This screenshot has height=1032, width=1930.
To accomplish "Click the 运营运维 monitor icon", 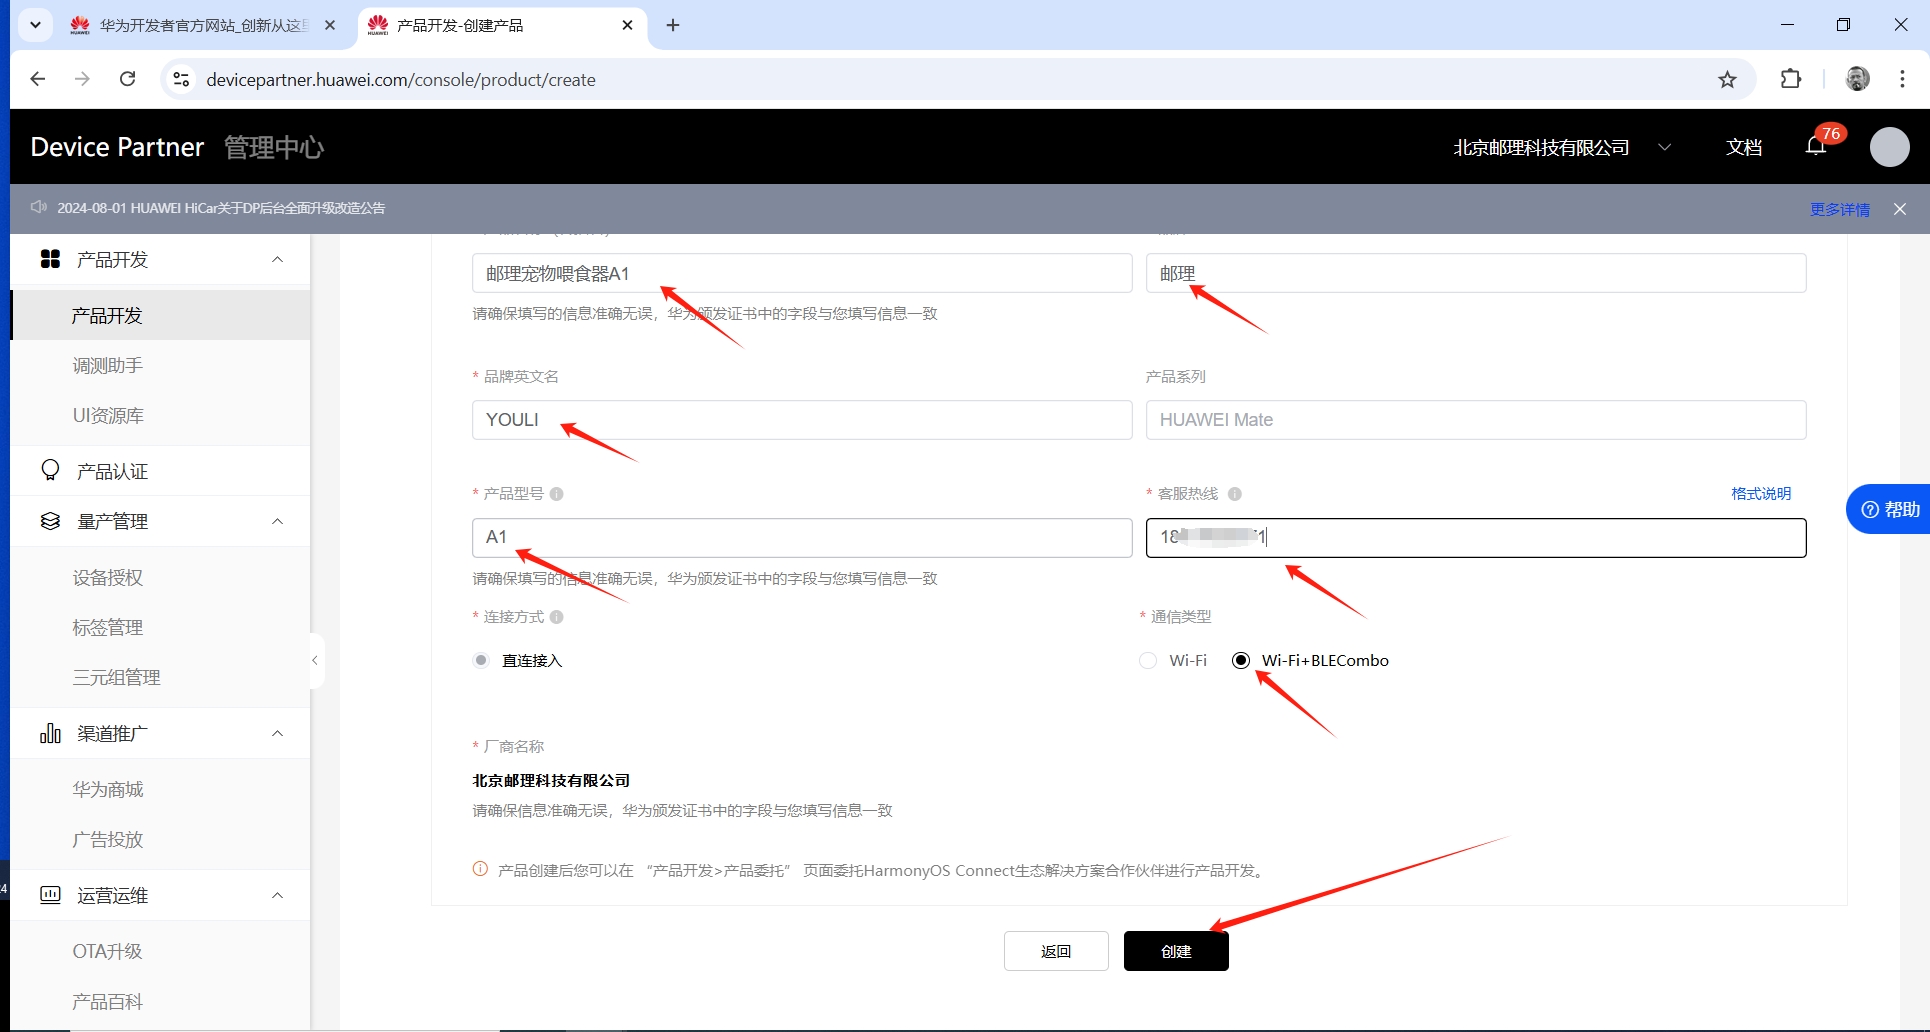I will pyautogui.click(x=50, y=895).
